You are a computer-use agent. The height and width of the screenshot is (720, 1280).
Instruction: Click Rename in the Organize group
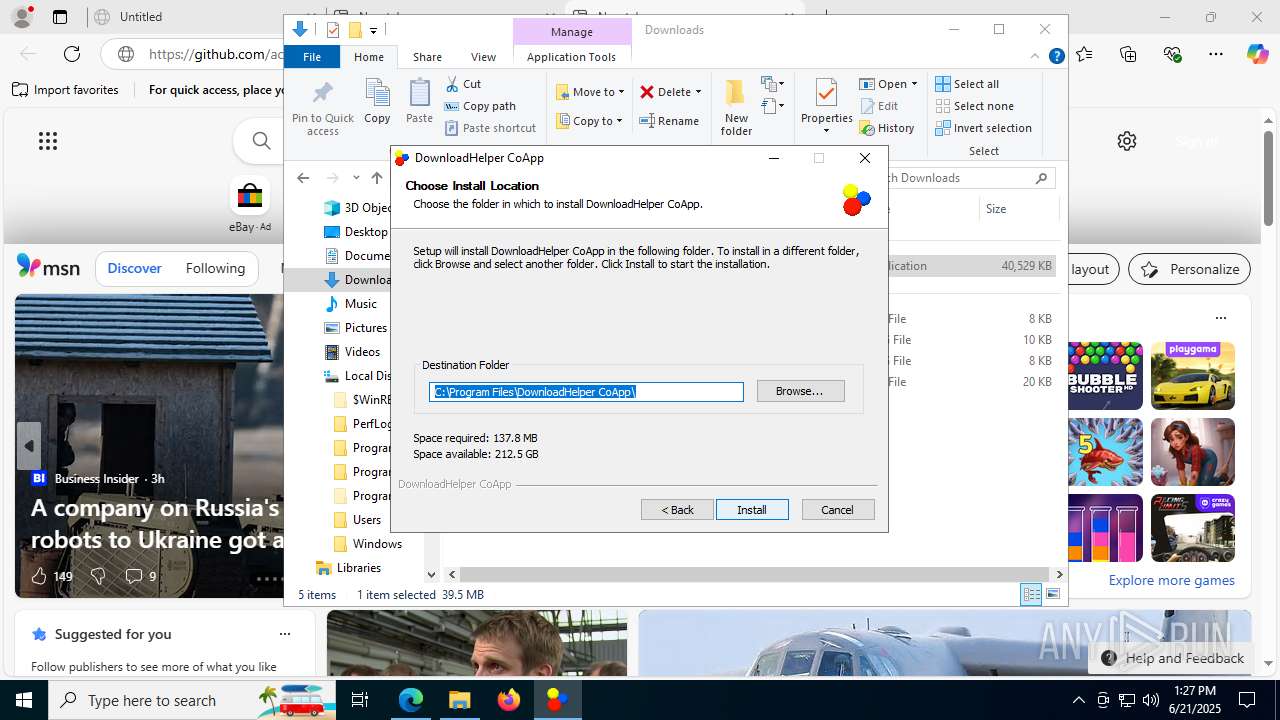click(x=669, y=121)
